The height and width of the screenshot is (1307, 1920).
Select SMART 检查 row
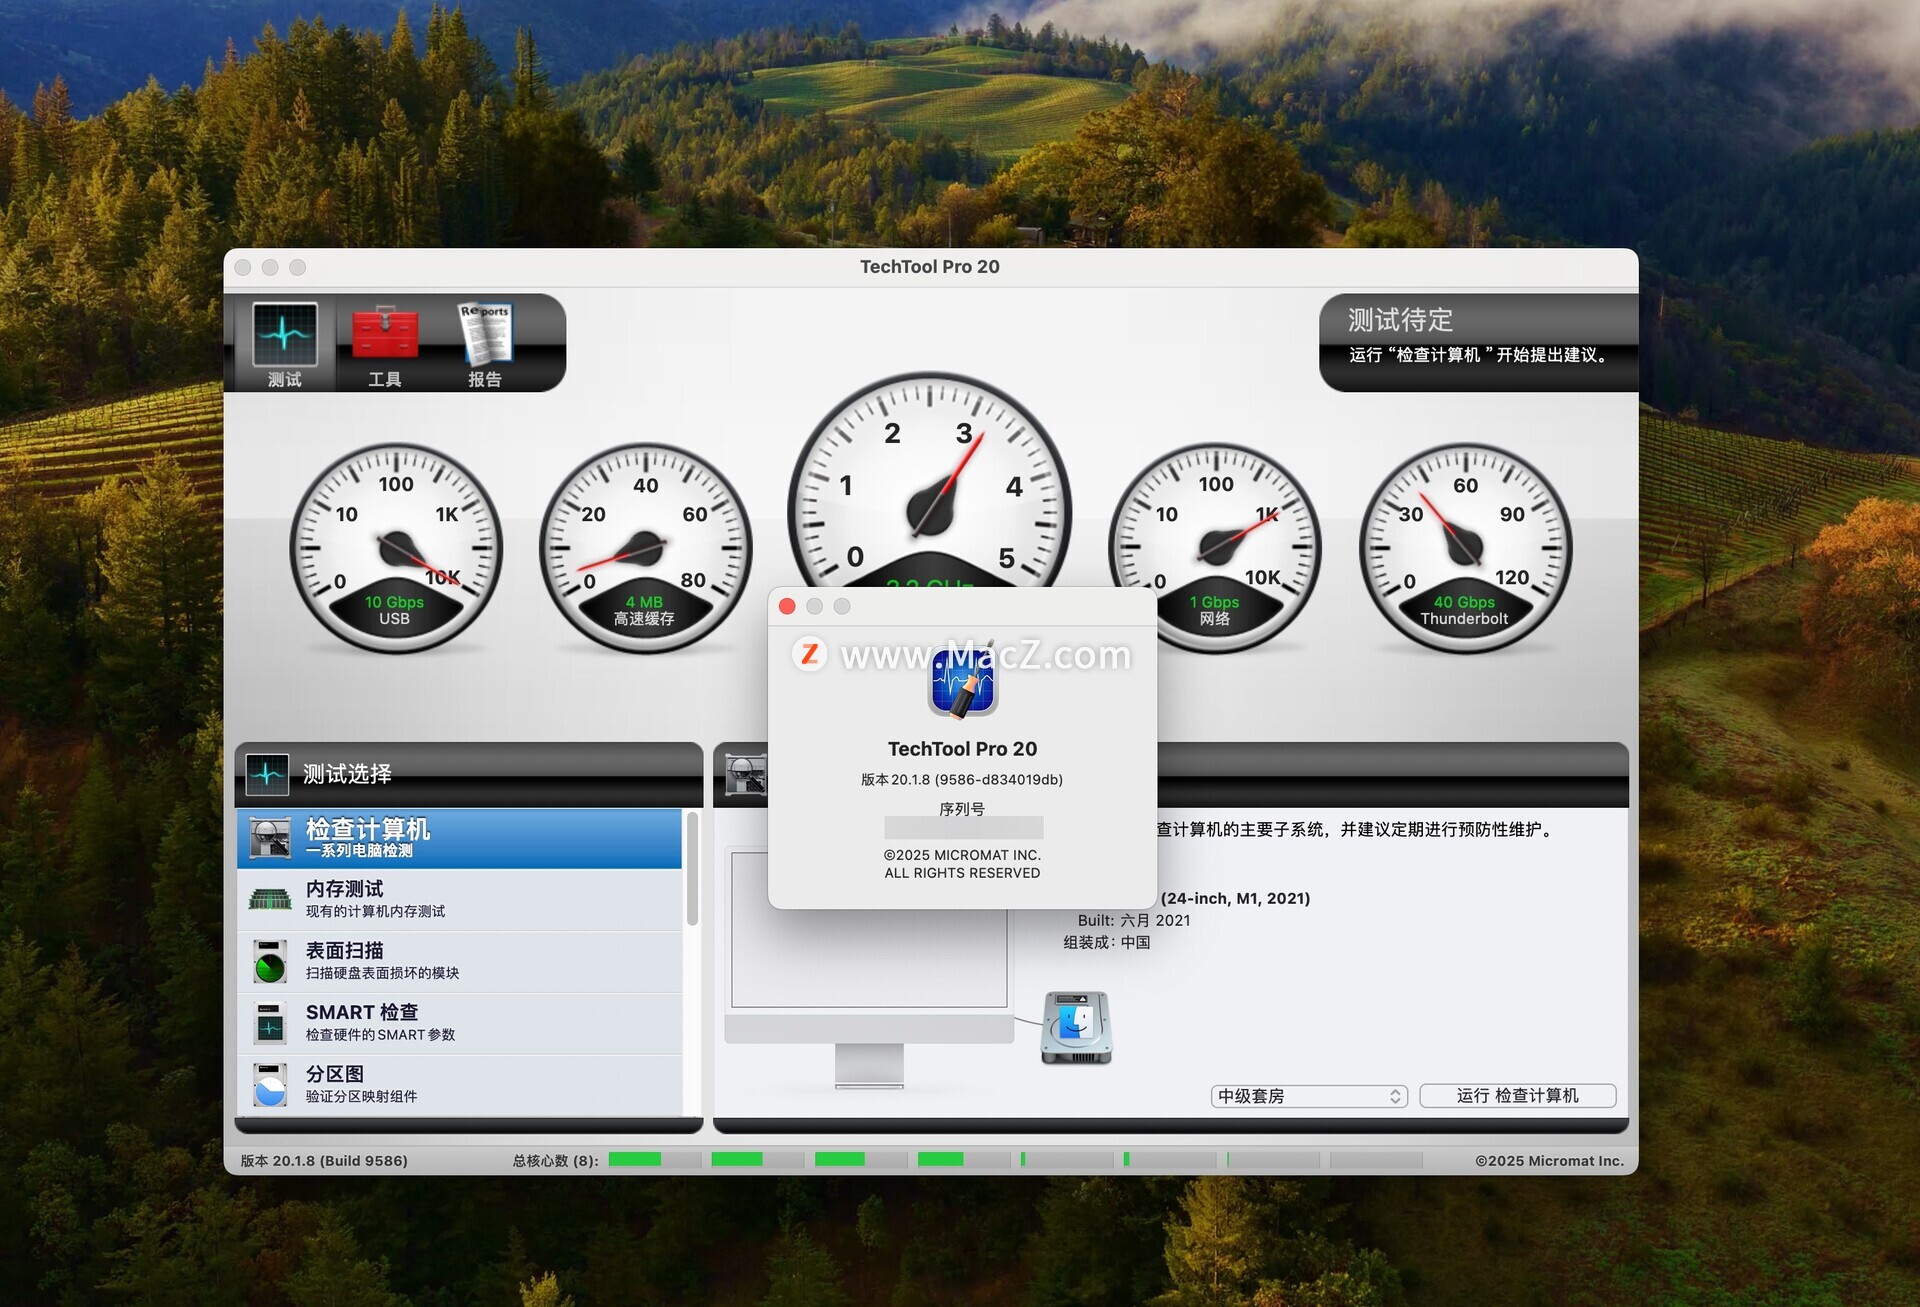pyautogui.click(x=460, y=1023)
